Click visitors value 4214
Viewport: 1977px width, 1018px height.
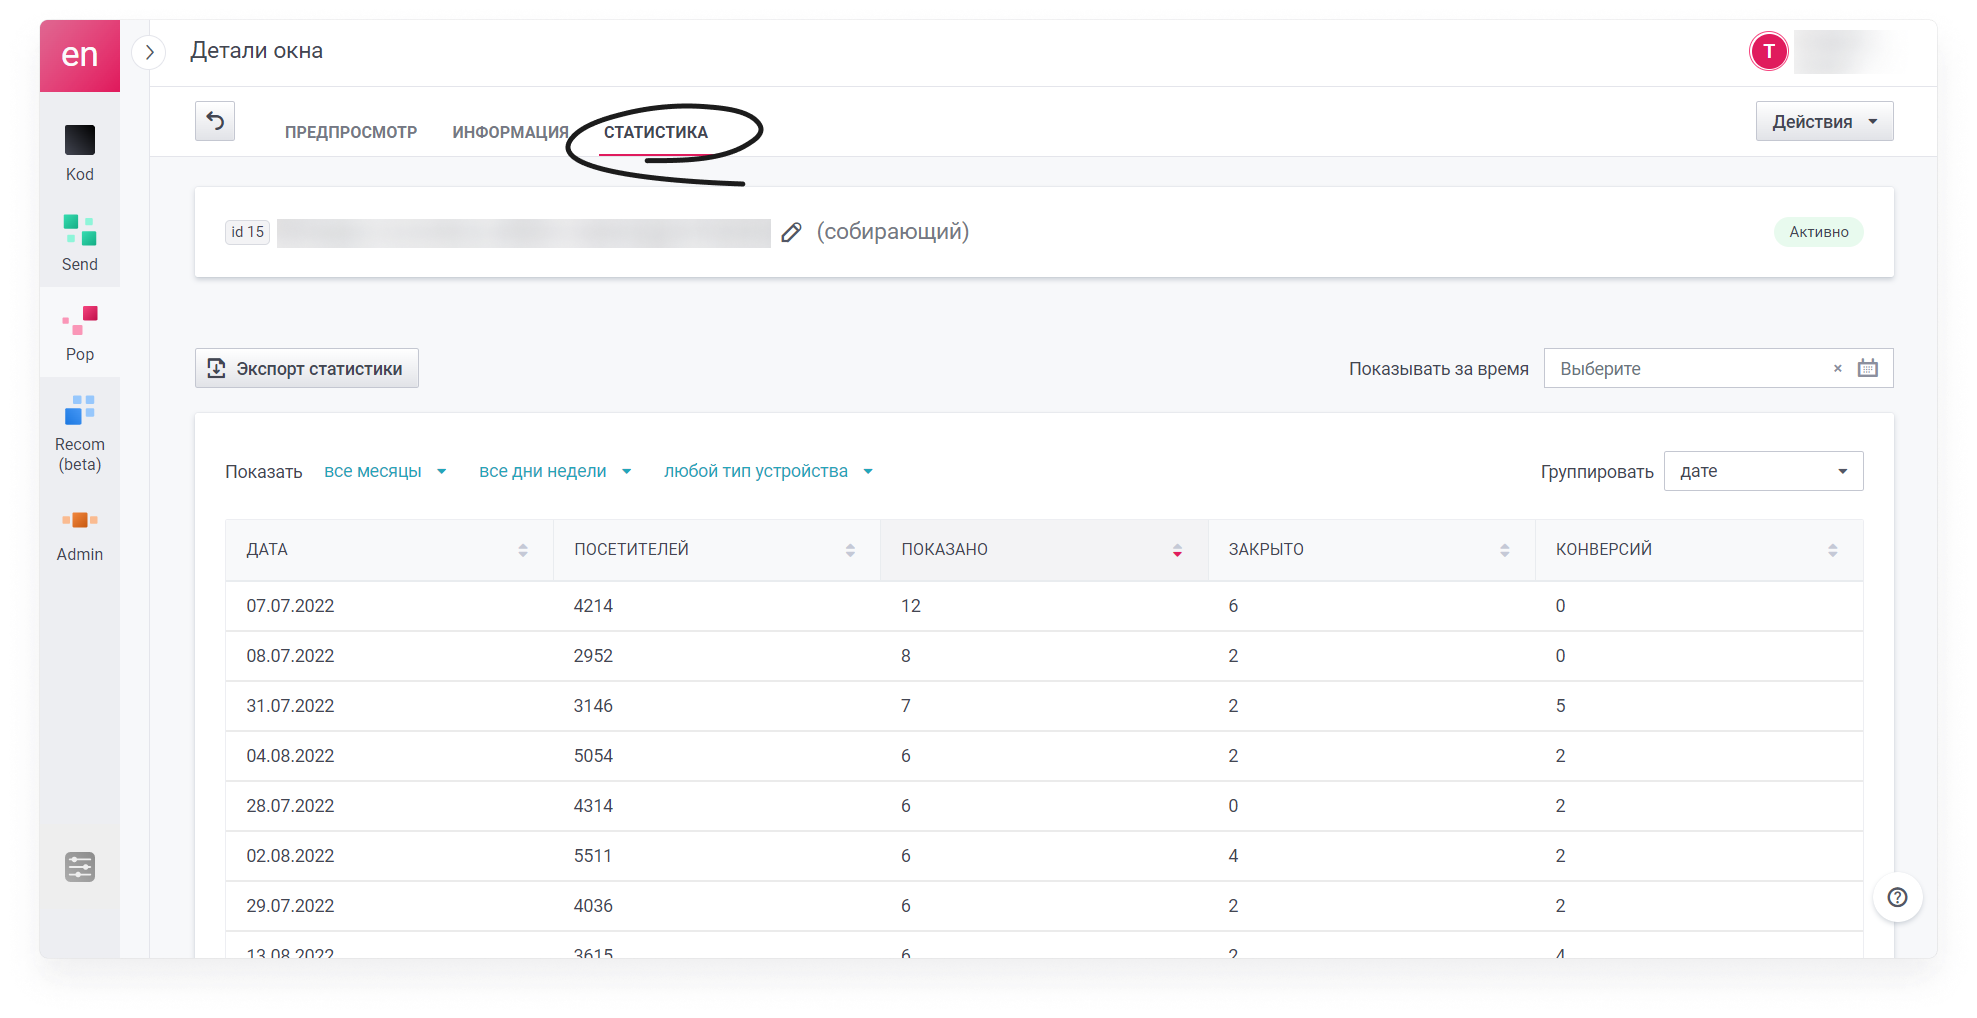[x=593, y=606]
